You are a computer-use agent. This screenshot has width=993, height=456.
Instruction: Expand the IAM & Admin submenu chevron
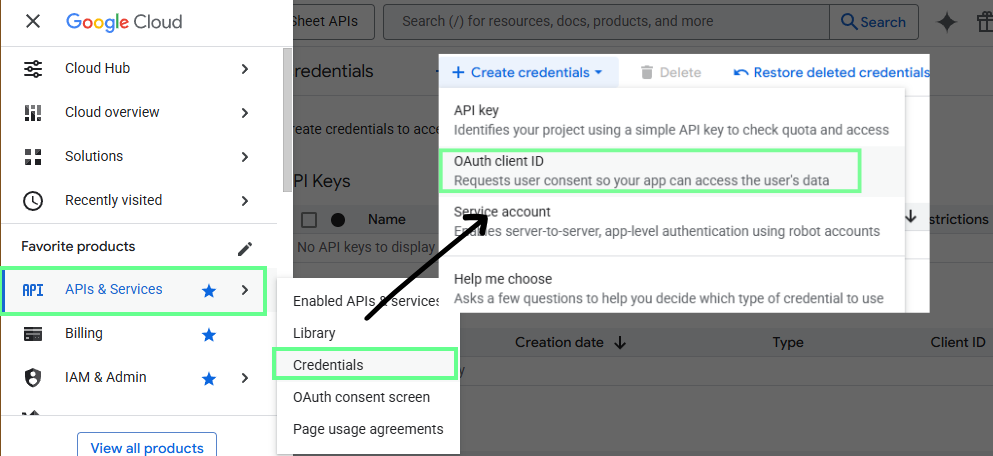(x=245, y=379)
